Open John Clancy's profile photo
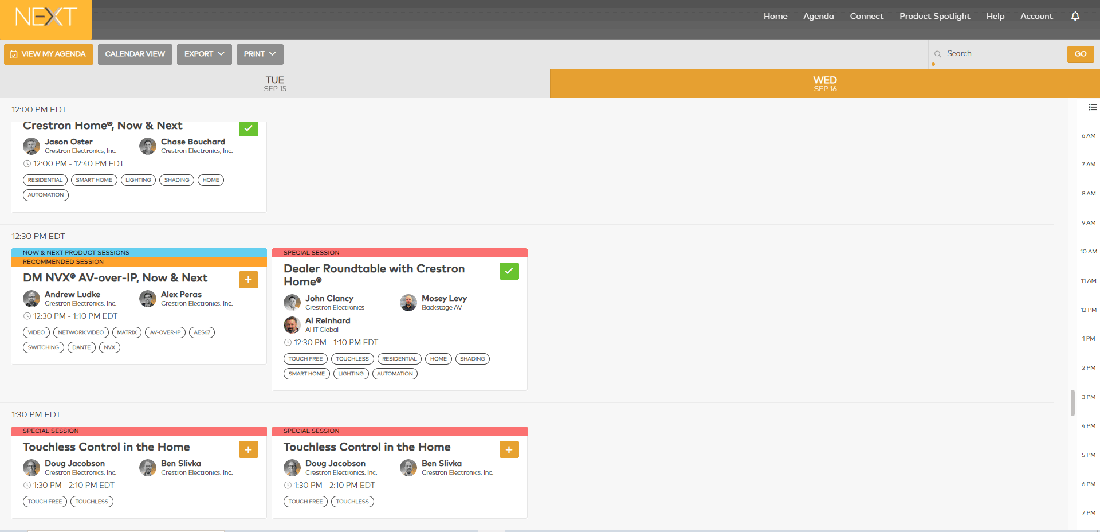The width and height of the screenshot is (1100, 532). (292, 302)
